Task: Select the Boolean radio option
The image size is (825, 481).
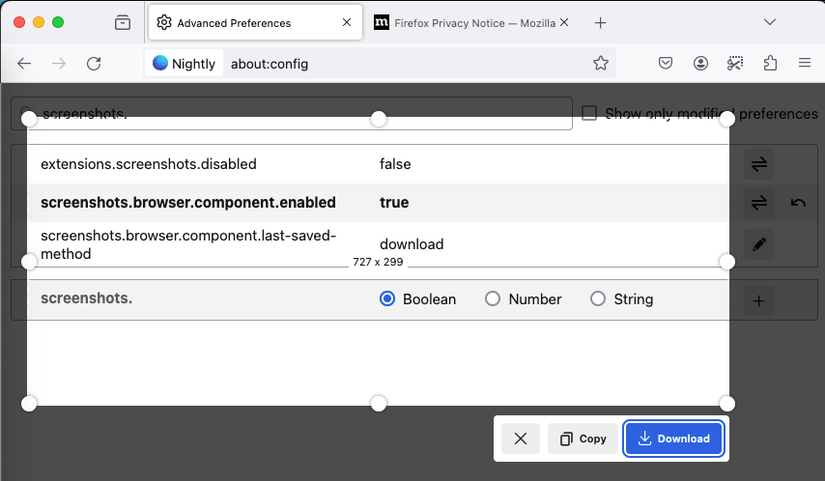Action: [388, 299]
